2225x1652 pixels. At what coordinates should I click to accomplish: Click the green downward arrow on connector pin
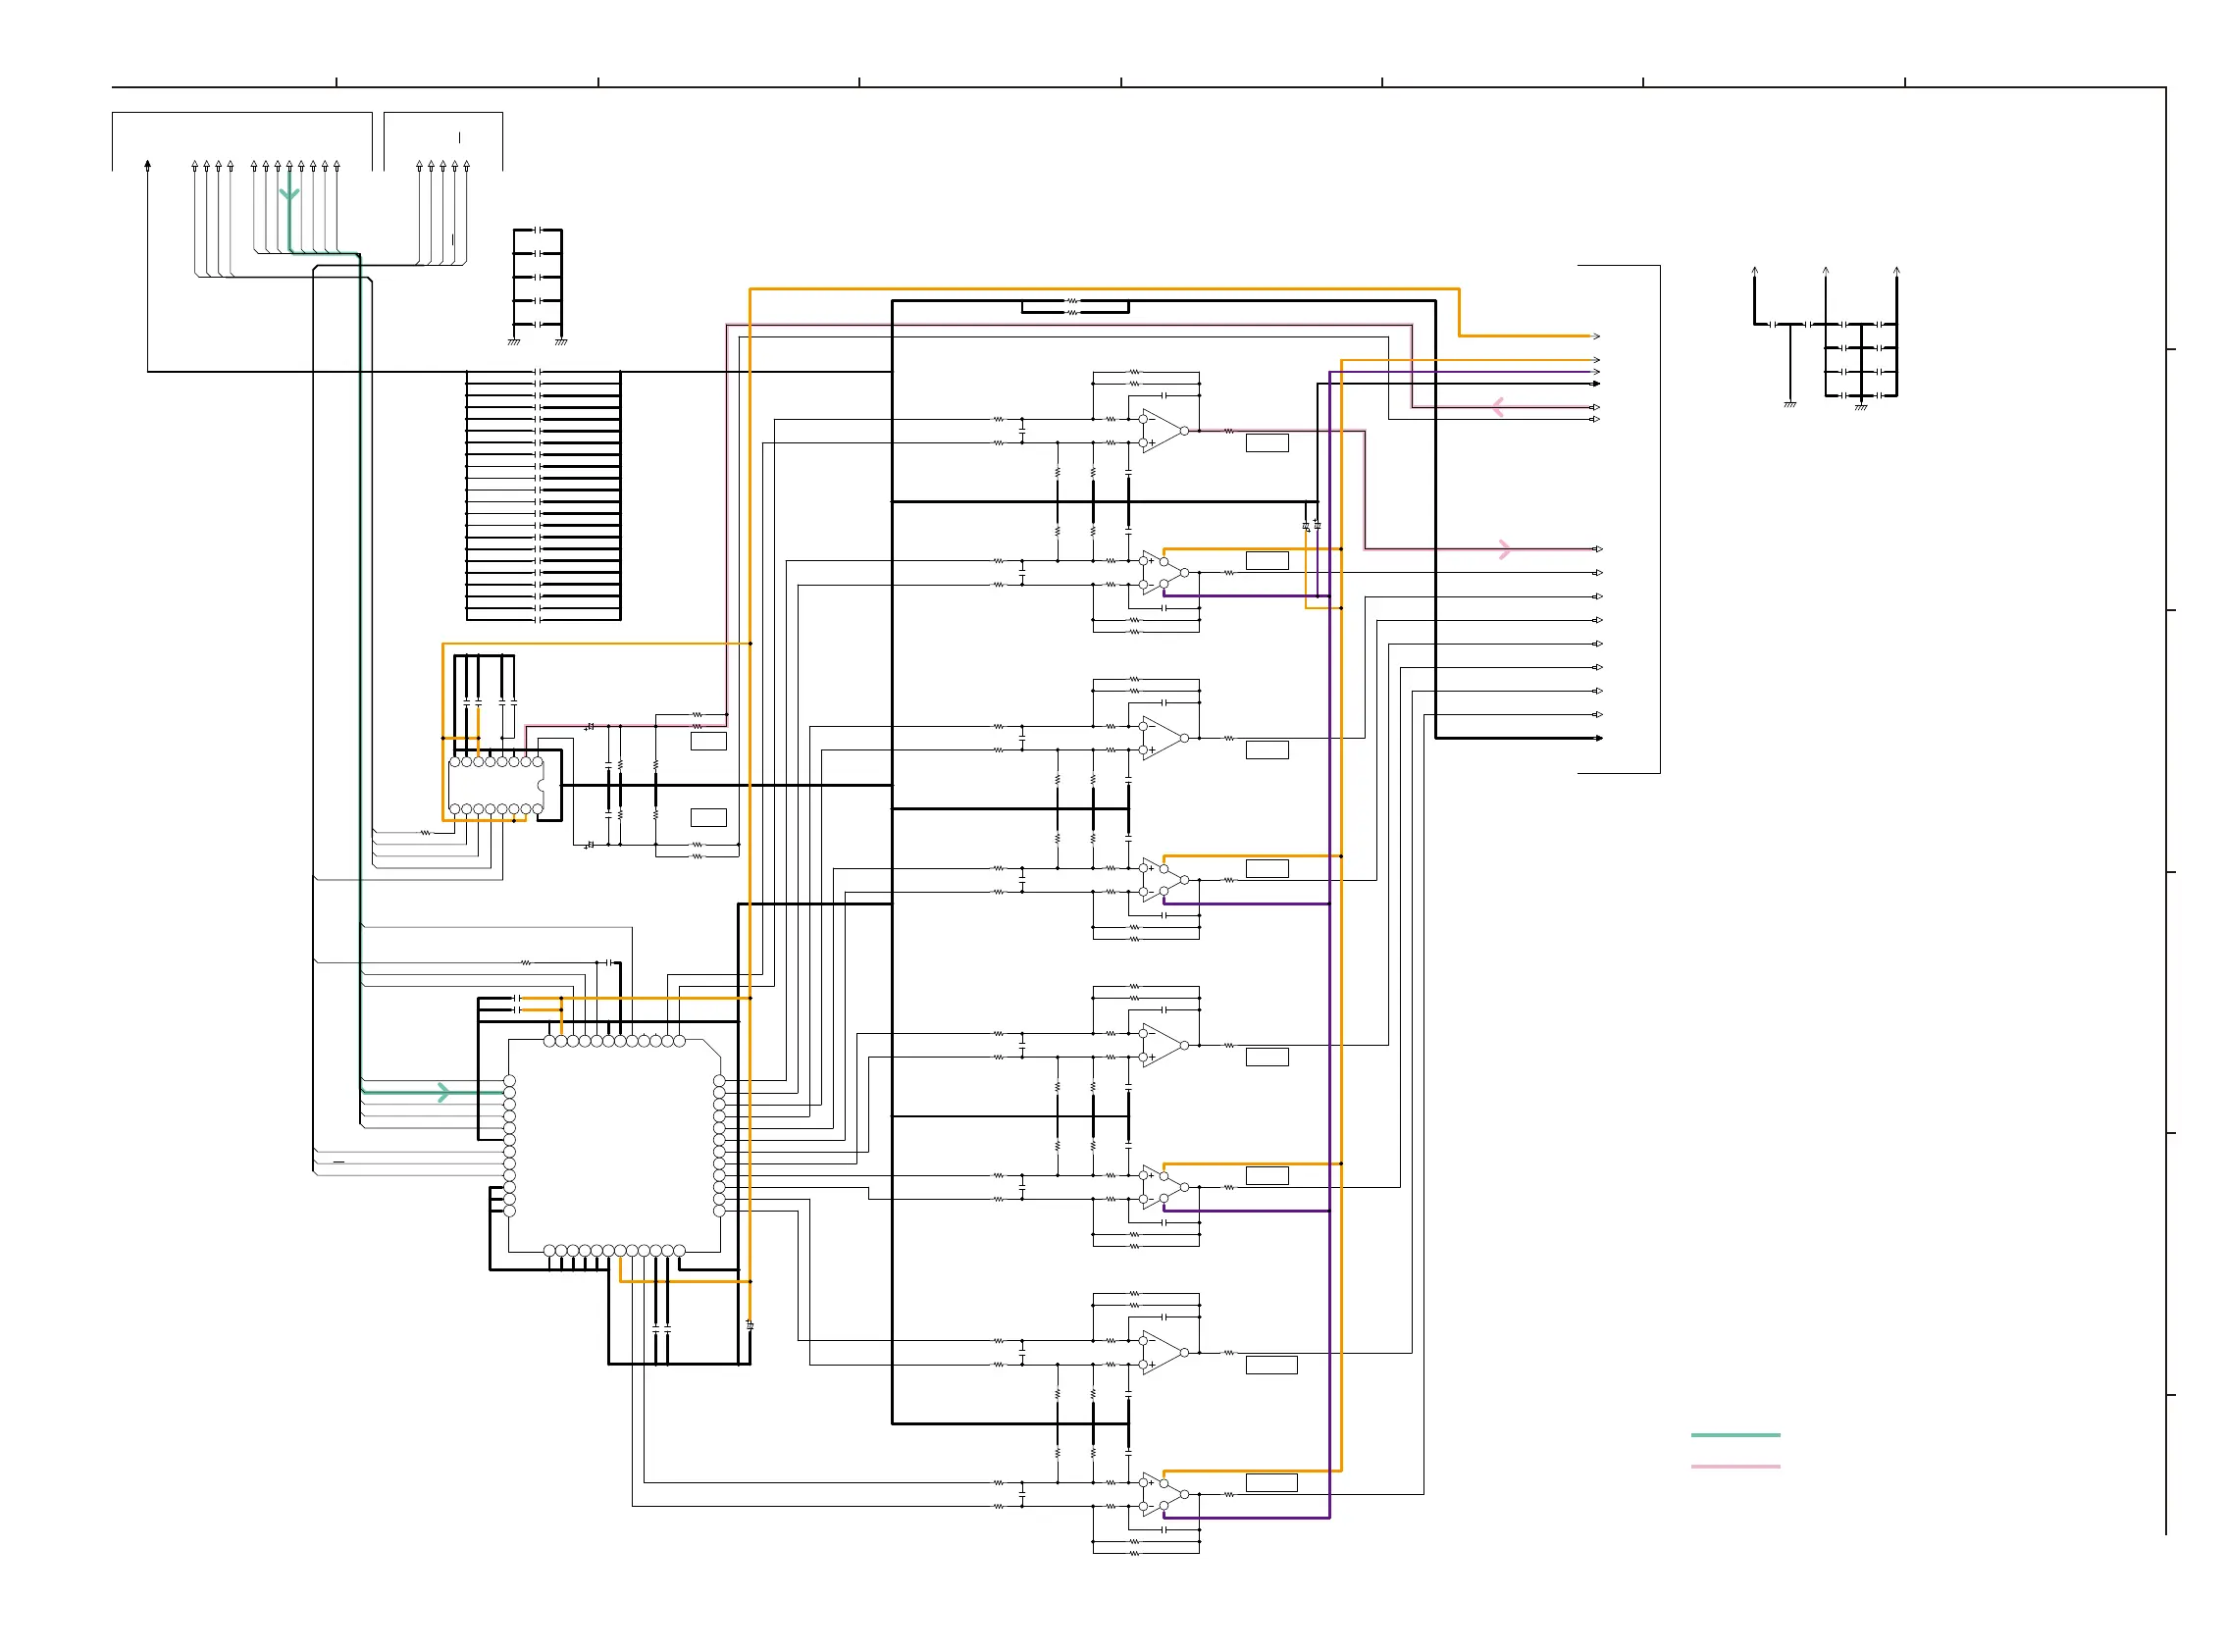tap(289, 193)
